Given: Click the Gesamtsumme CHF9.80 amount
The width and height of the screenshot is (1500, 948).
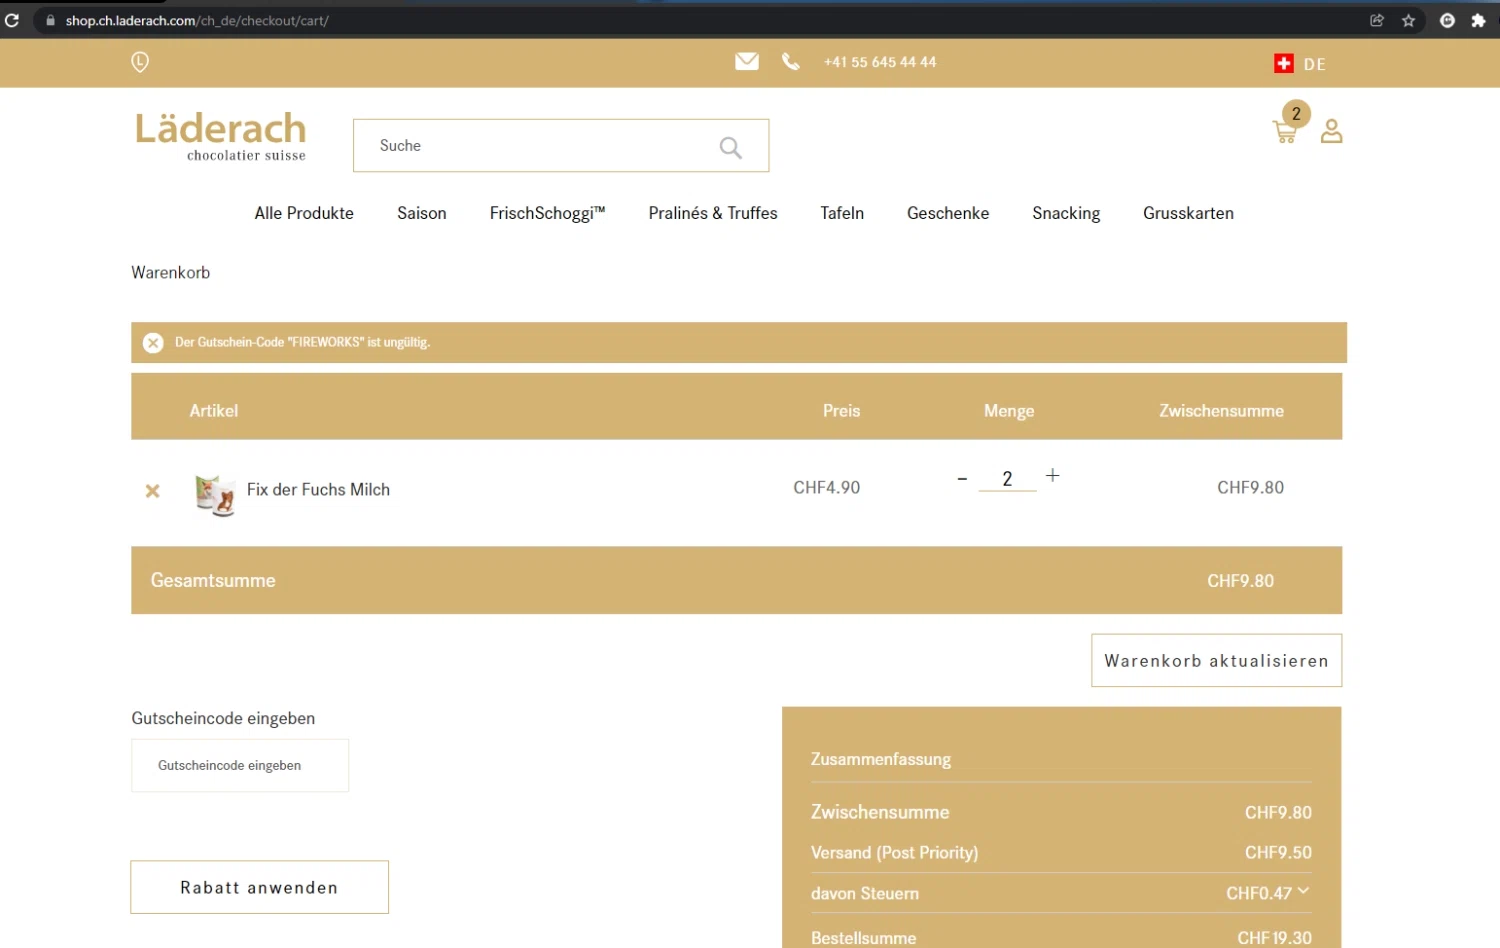Looking at the screenshot, I should (x=1240, y=581).
